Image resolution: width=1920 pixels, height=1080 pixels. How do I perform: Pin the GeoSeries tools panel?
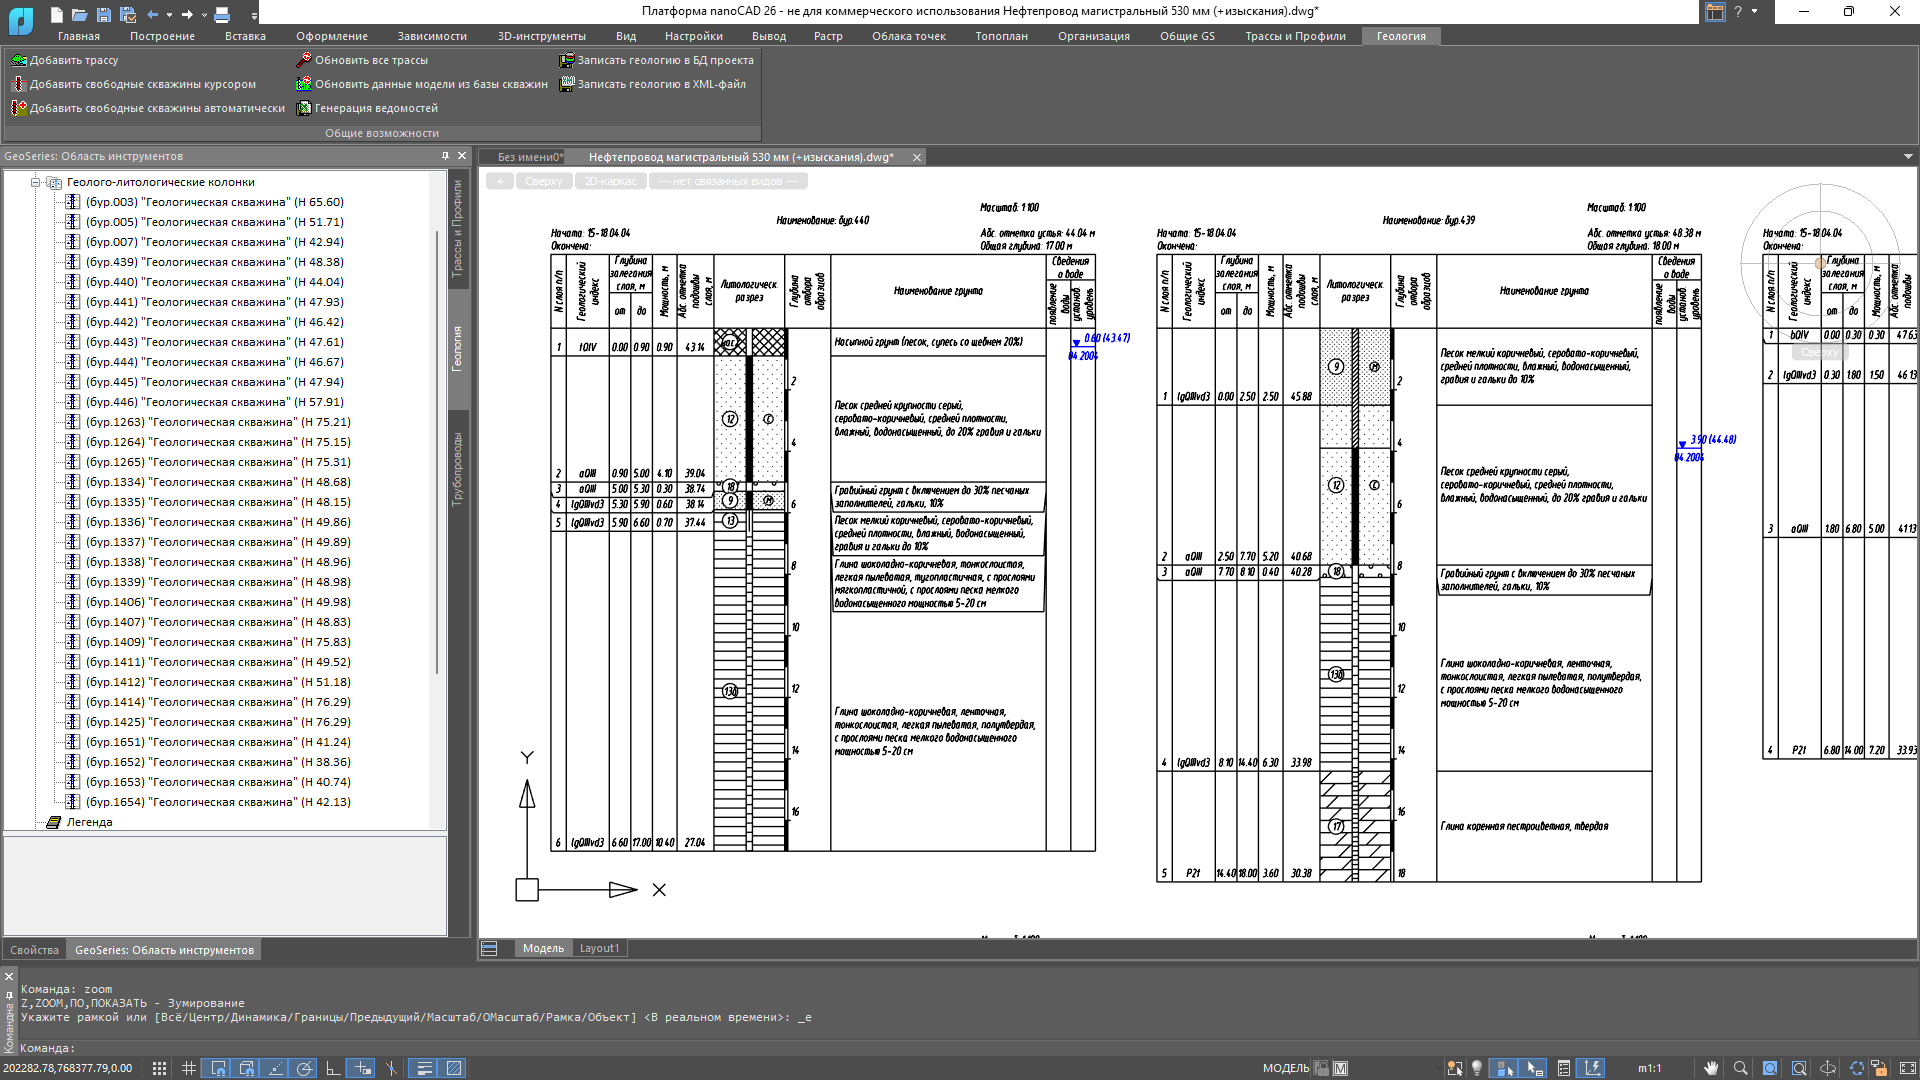click(x=445, y=156)
